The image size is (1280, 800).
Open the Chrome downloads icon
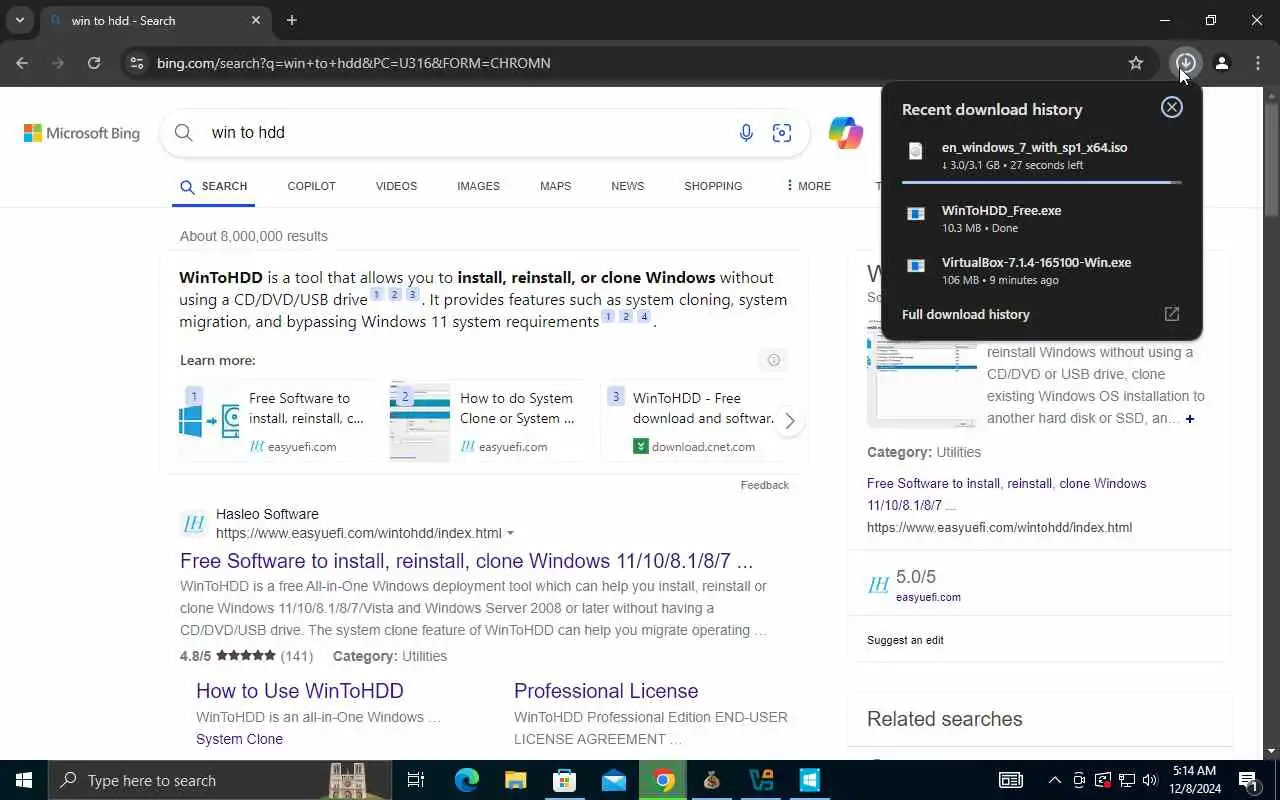click(x=1185, y=63)
